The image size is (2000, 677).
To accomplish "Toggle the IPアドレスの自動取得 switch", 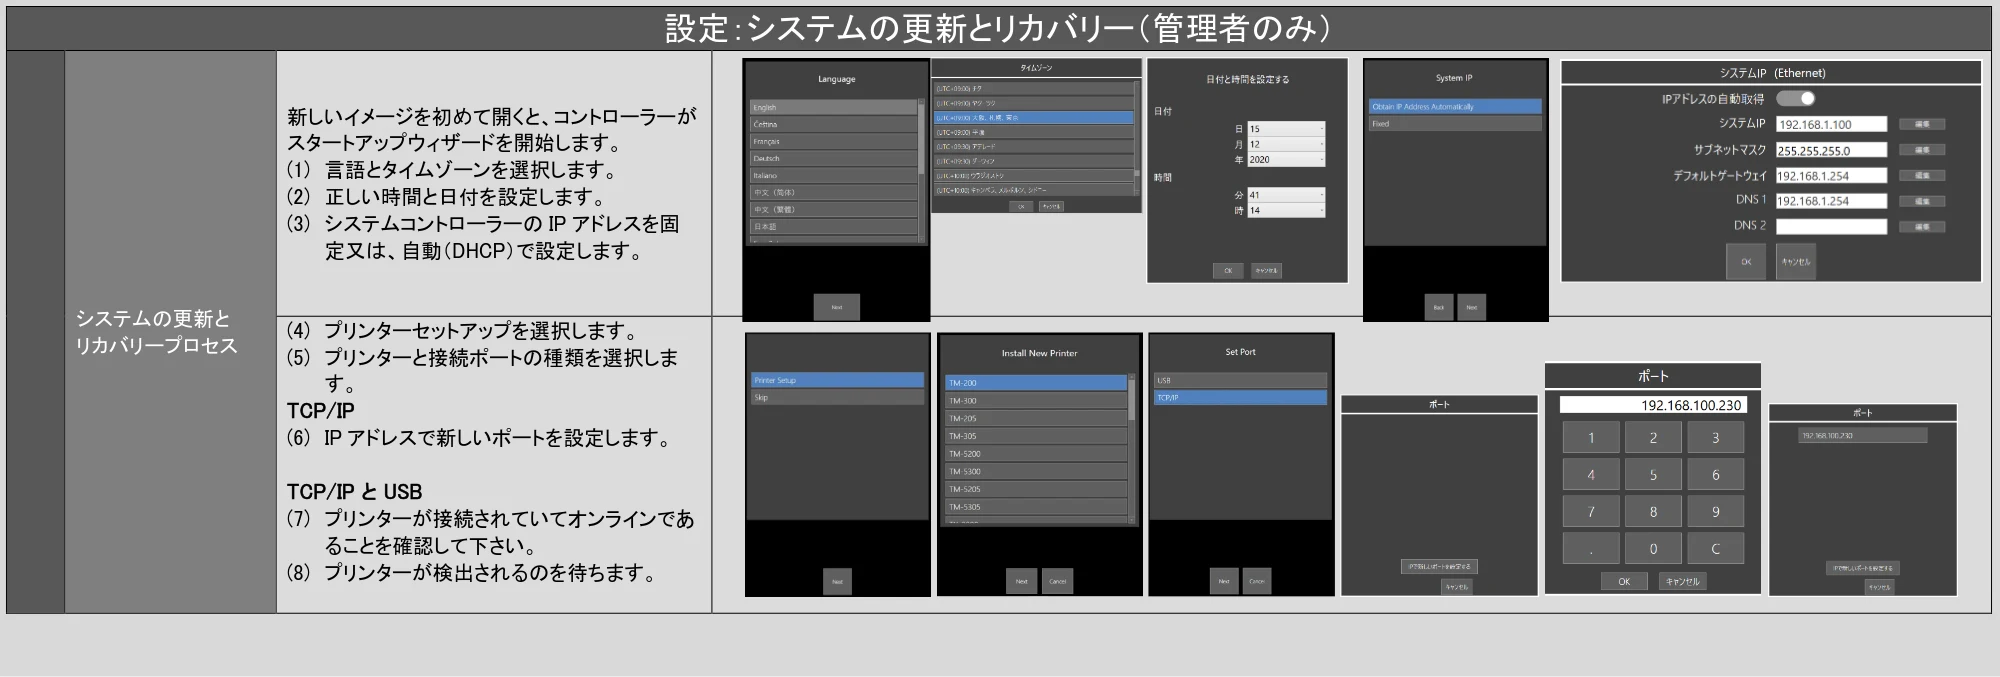I will [x=1795, y=98].
